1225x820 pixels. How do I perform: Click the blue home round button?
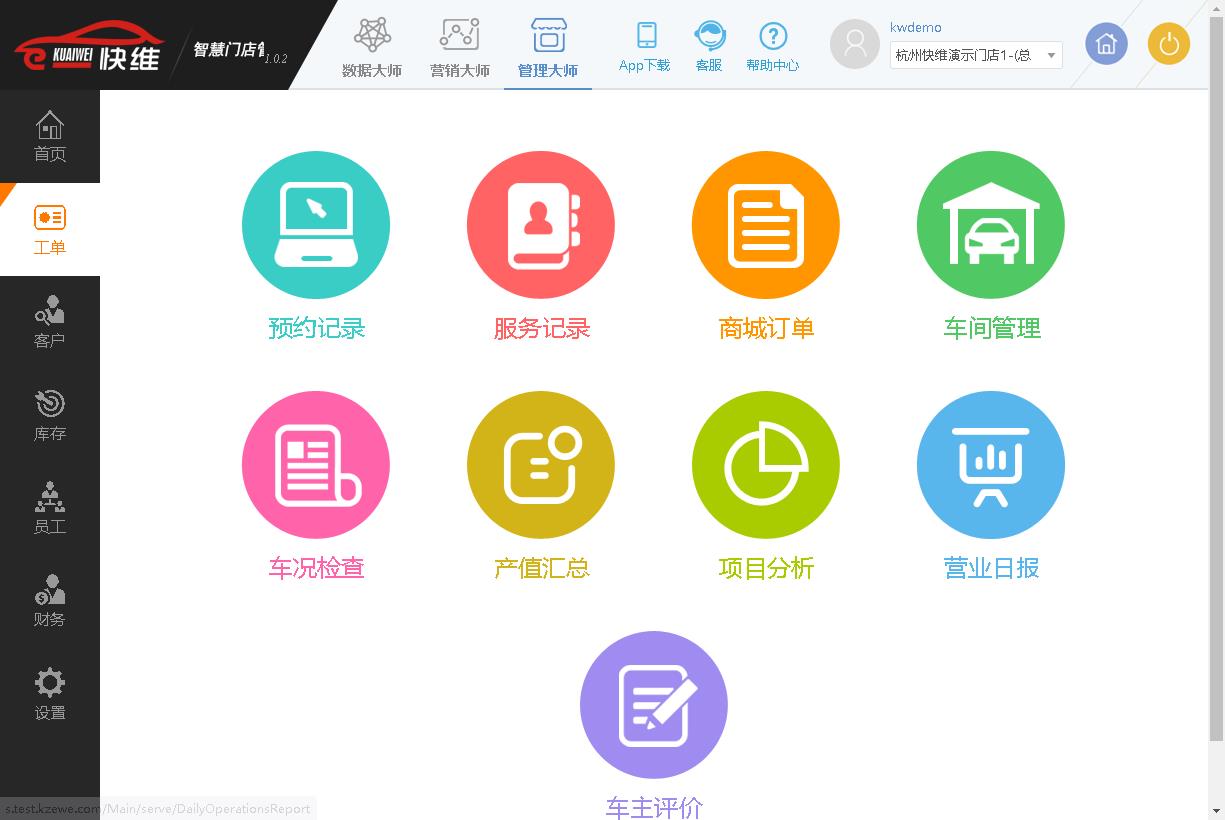tap(1106, 44)
